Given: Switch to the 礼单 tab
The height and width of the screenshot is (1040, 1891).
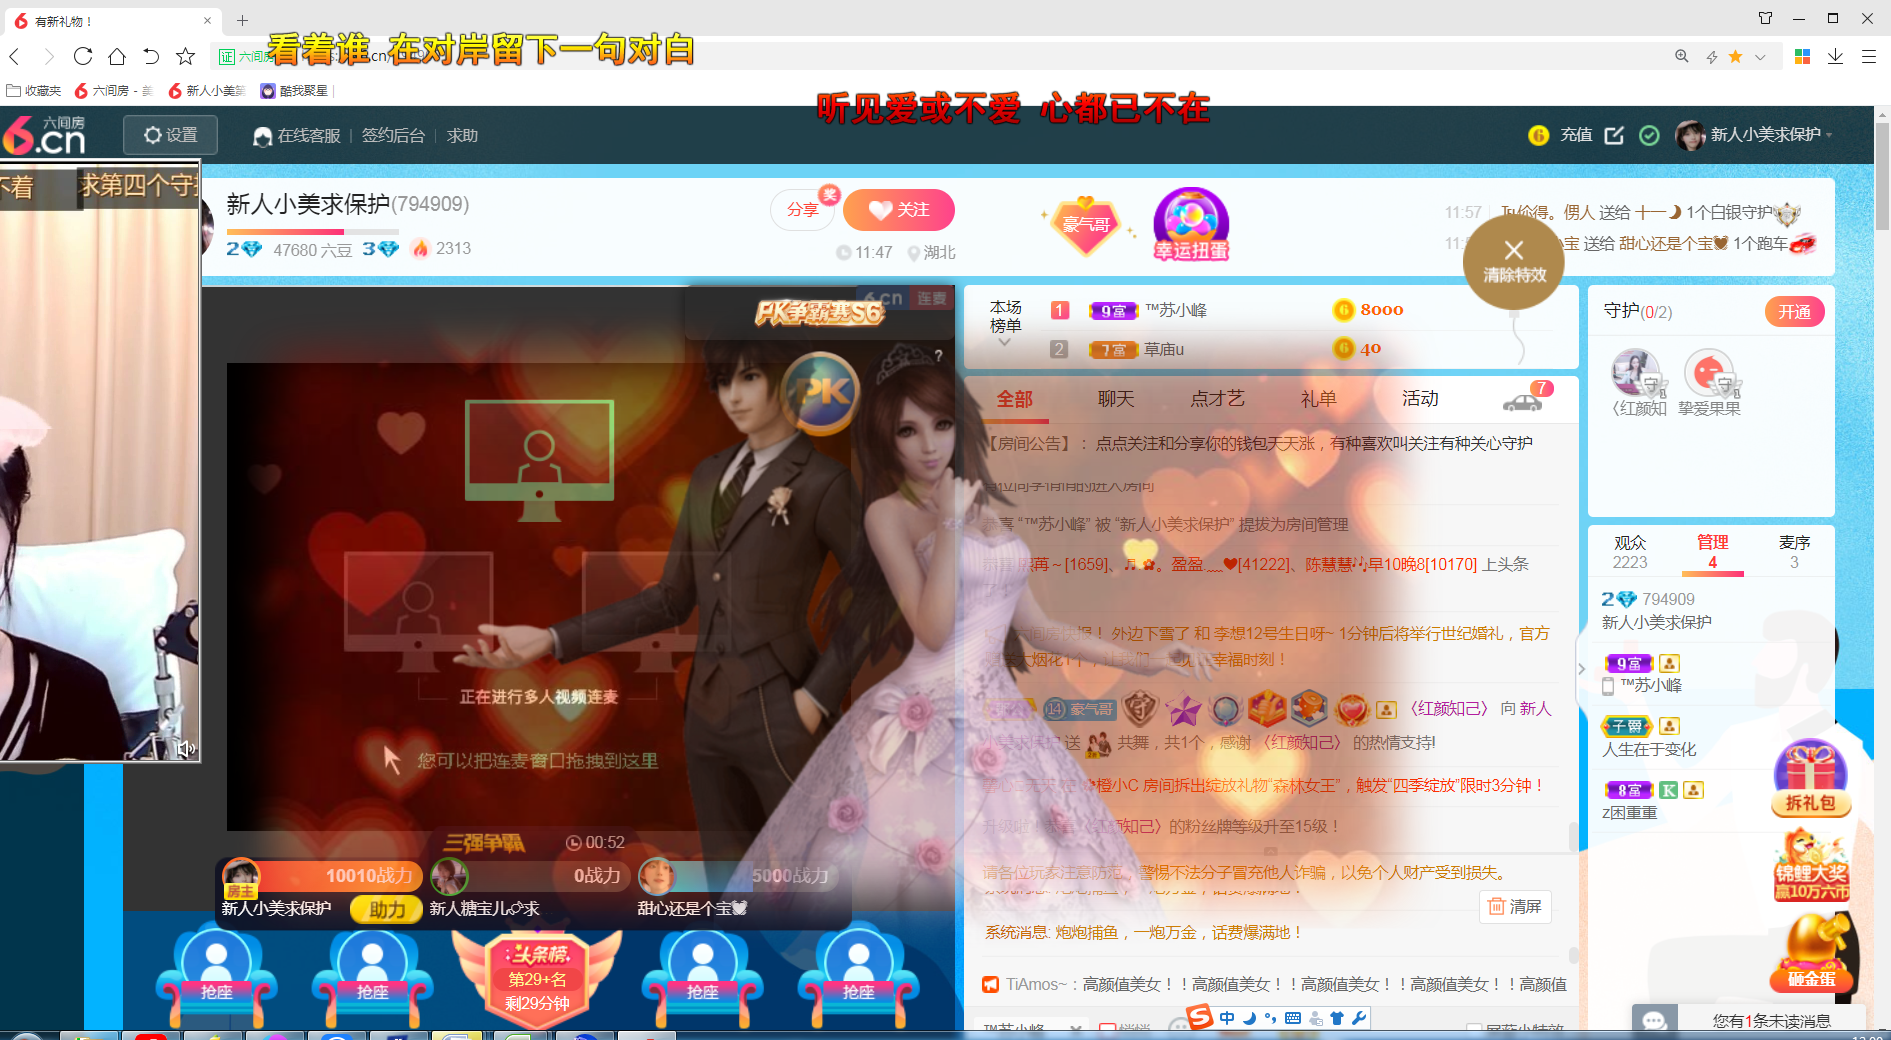Looking at the screenshot, I should pyautogui.click(x=1318, y=399).
